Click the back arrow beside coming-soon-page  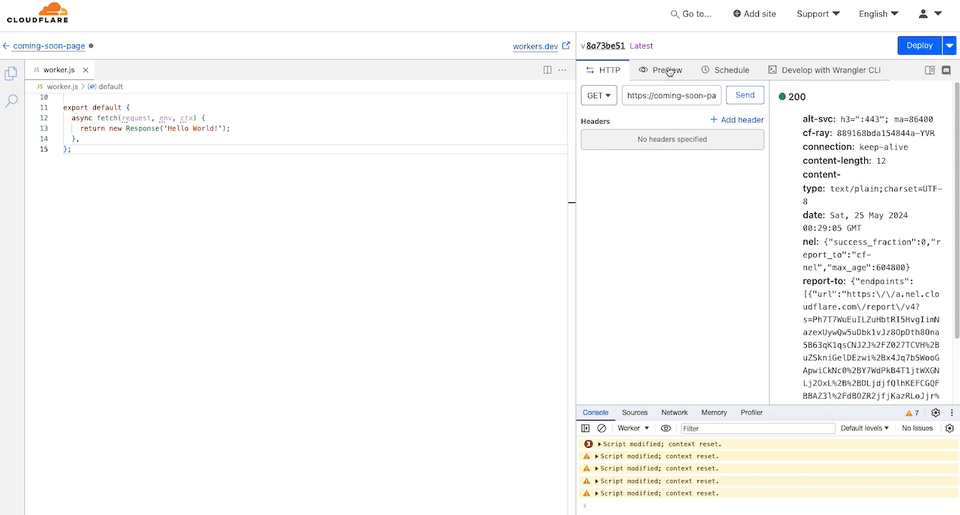6,46
